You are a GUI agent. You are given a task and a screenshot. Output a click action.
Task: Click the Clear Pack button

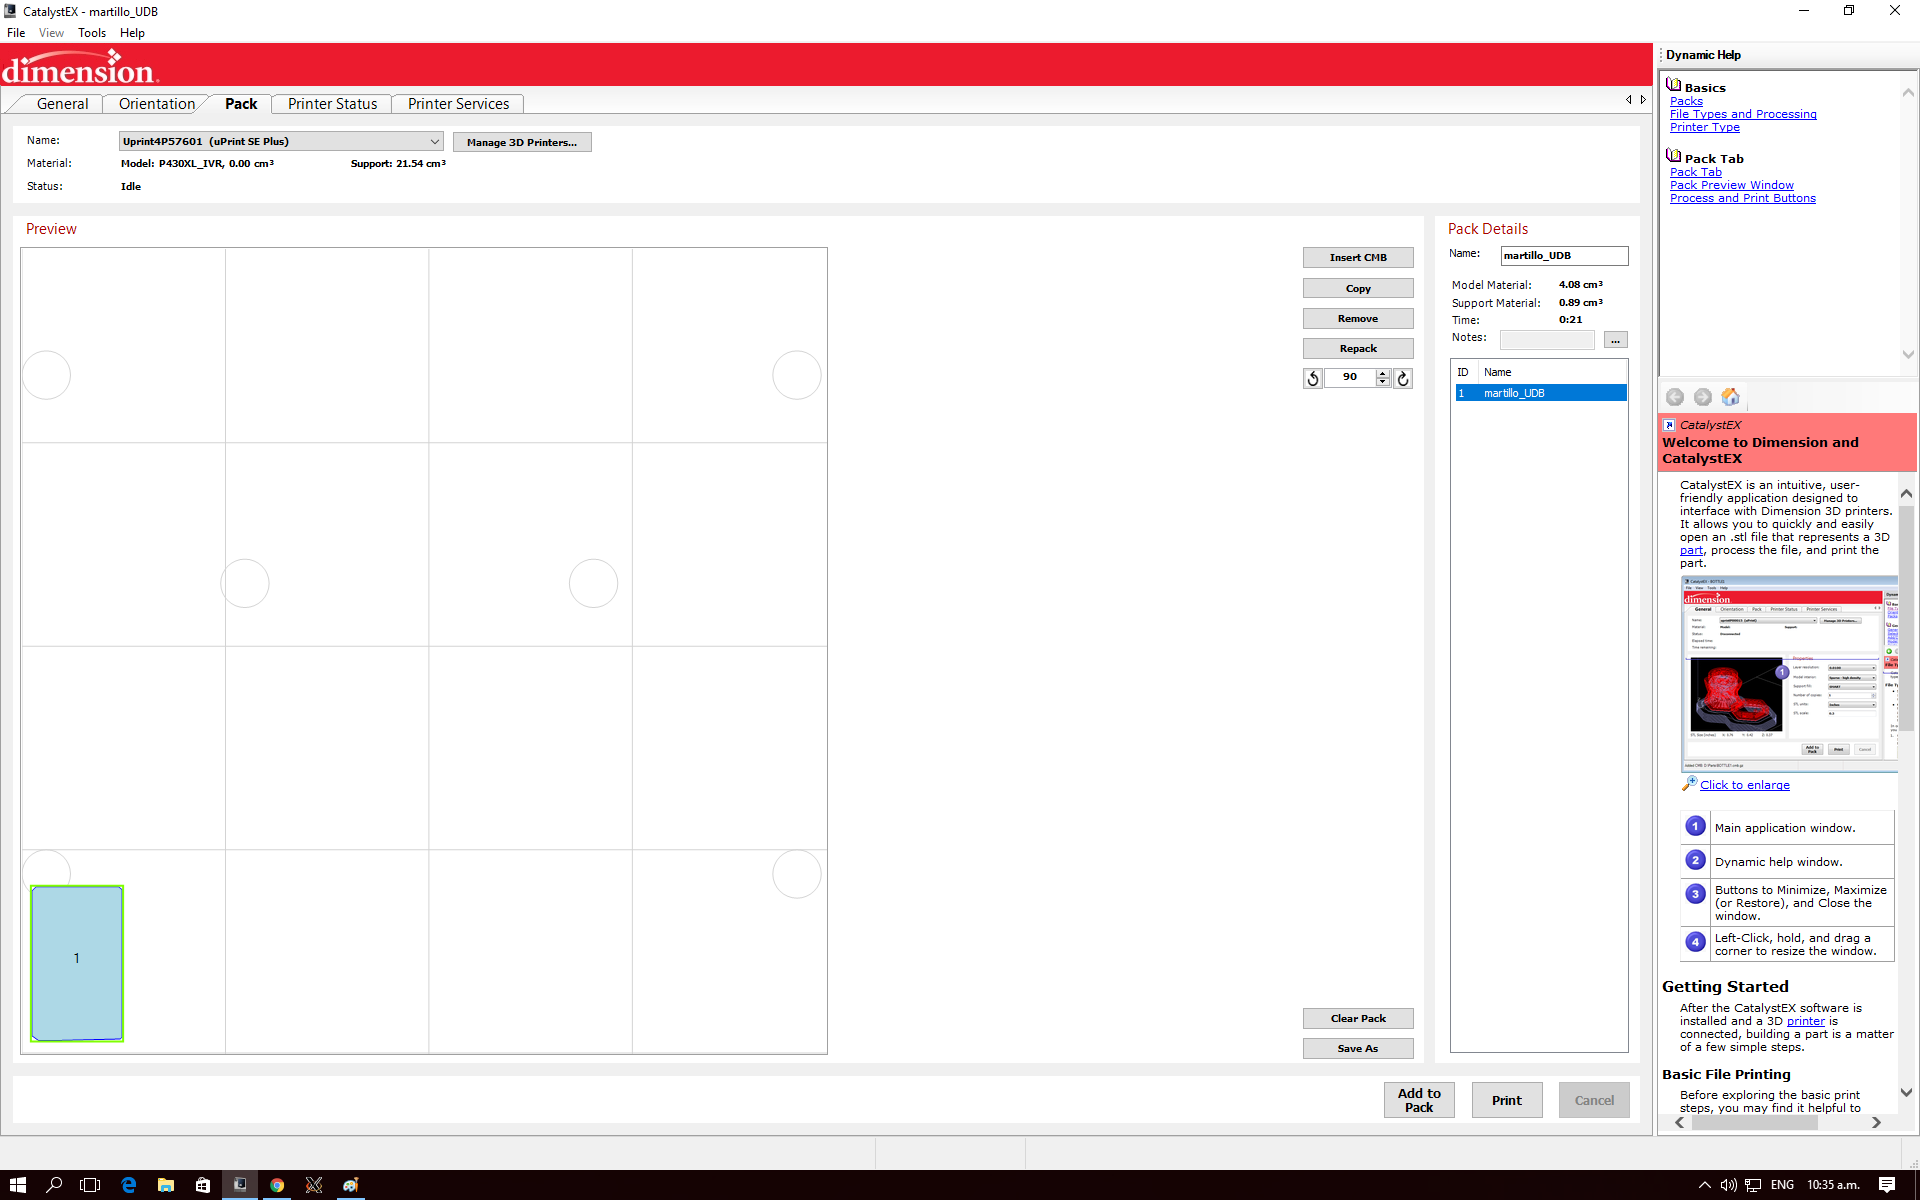click(x=1358, y=1018)
